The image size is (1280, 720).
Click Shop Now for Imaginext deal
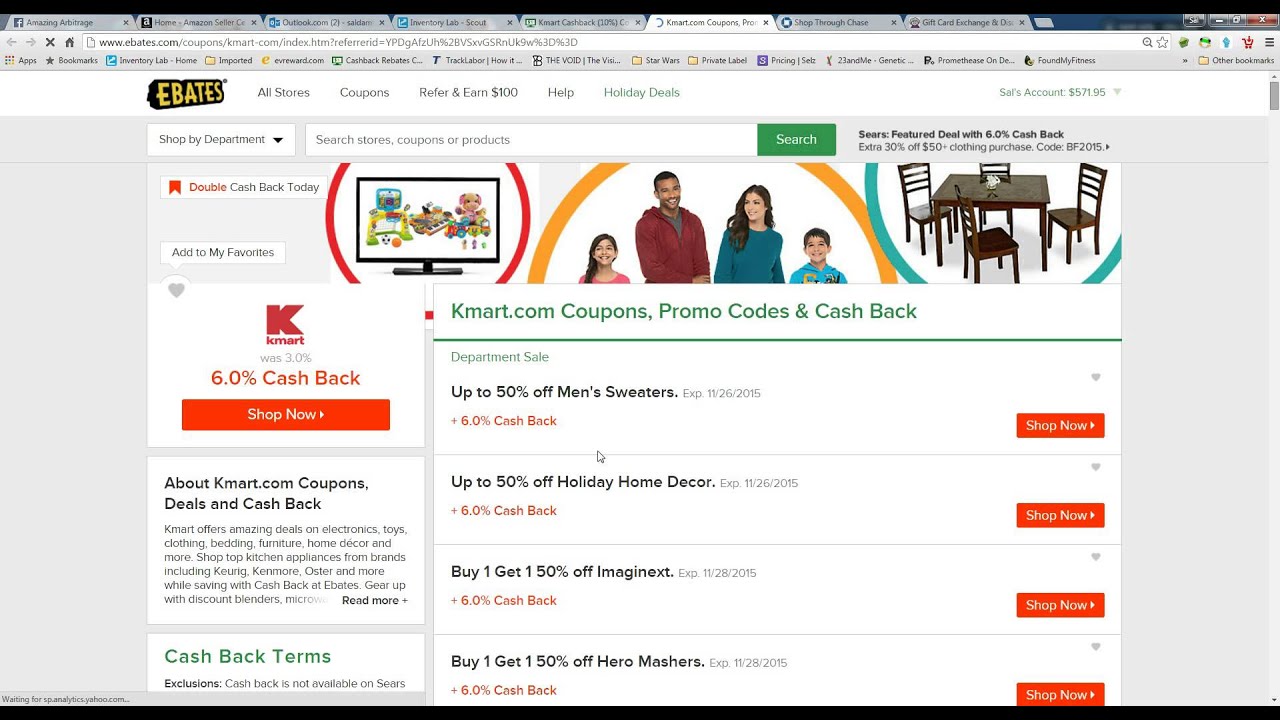point(1060,605)
